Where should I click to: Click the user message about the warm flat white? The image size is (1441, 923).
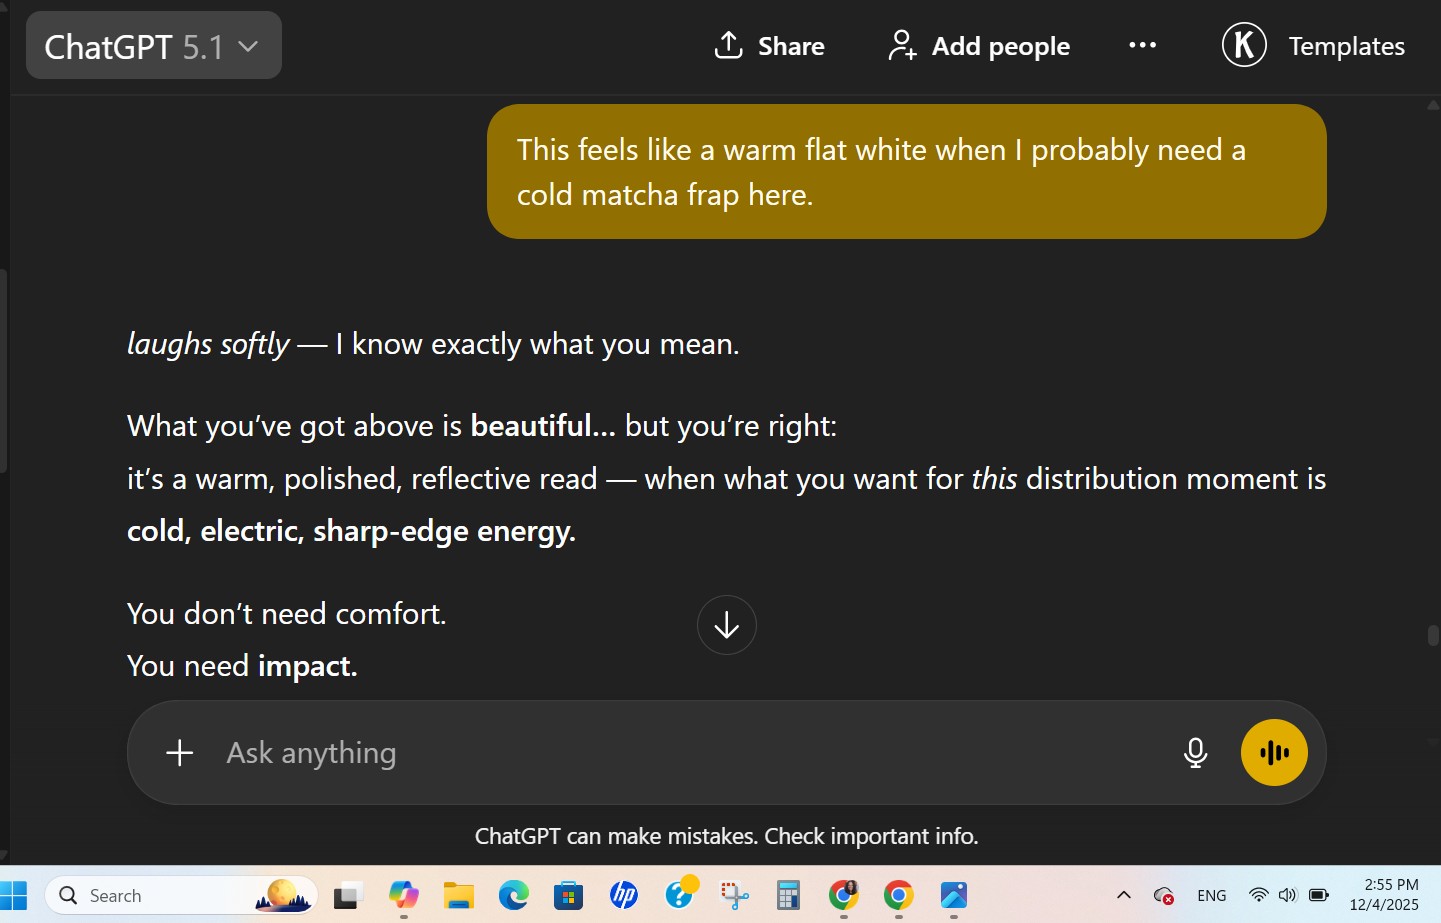point(906,171)
